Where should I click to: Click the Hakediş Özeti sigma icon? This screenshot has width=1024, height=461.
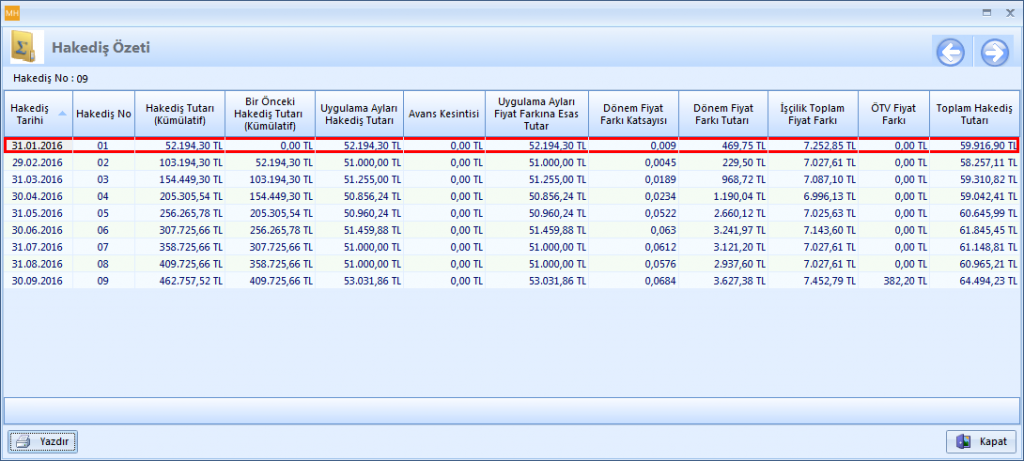tap(25, 47)
